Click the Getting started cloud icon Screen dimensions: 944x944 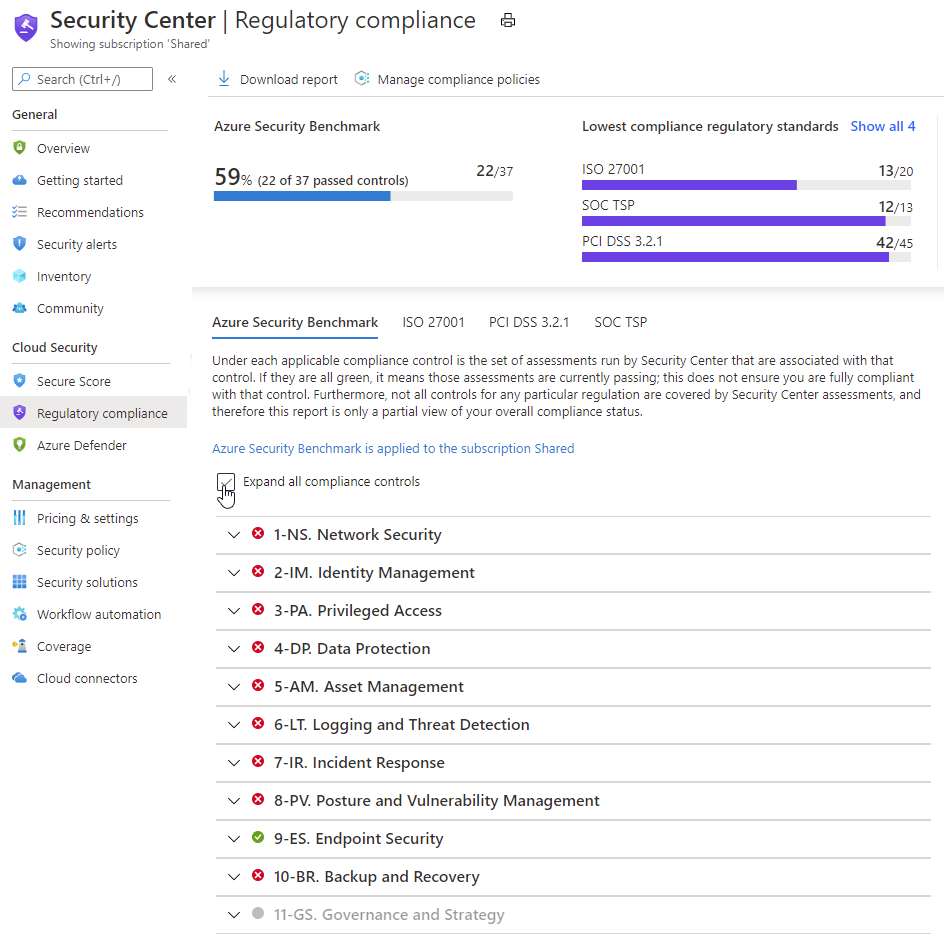[x=20, y=180]
